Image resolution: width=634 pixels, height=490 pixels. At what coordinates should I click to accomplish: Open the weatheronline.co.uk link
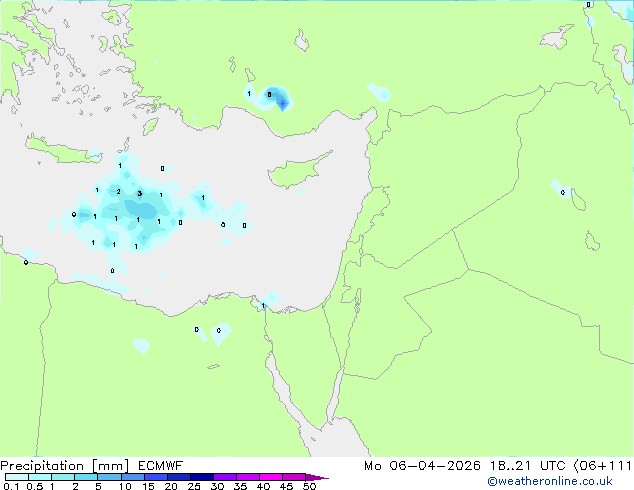coord(550,481)
